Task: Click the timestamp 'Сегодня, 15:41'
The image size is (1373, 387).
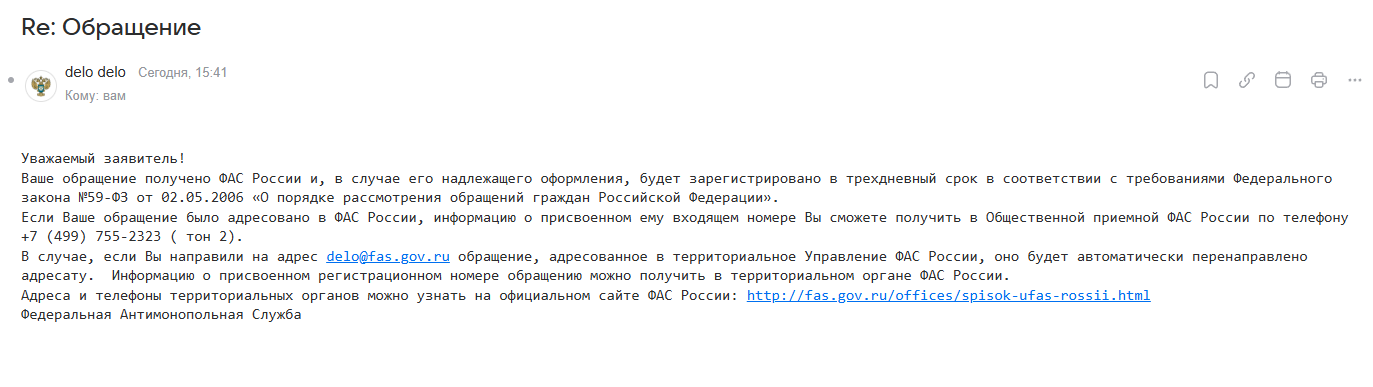Action: tap(182, 73)
